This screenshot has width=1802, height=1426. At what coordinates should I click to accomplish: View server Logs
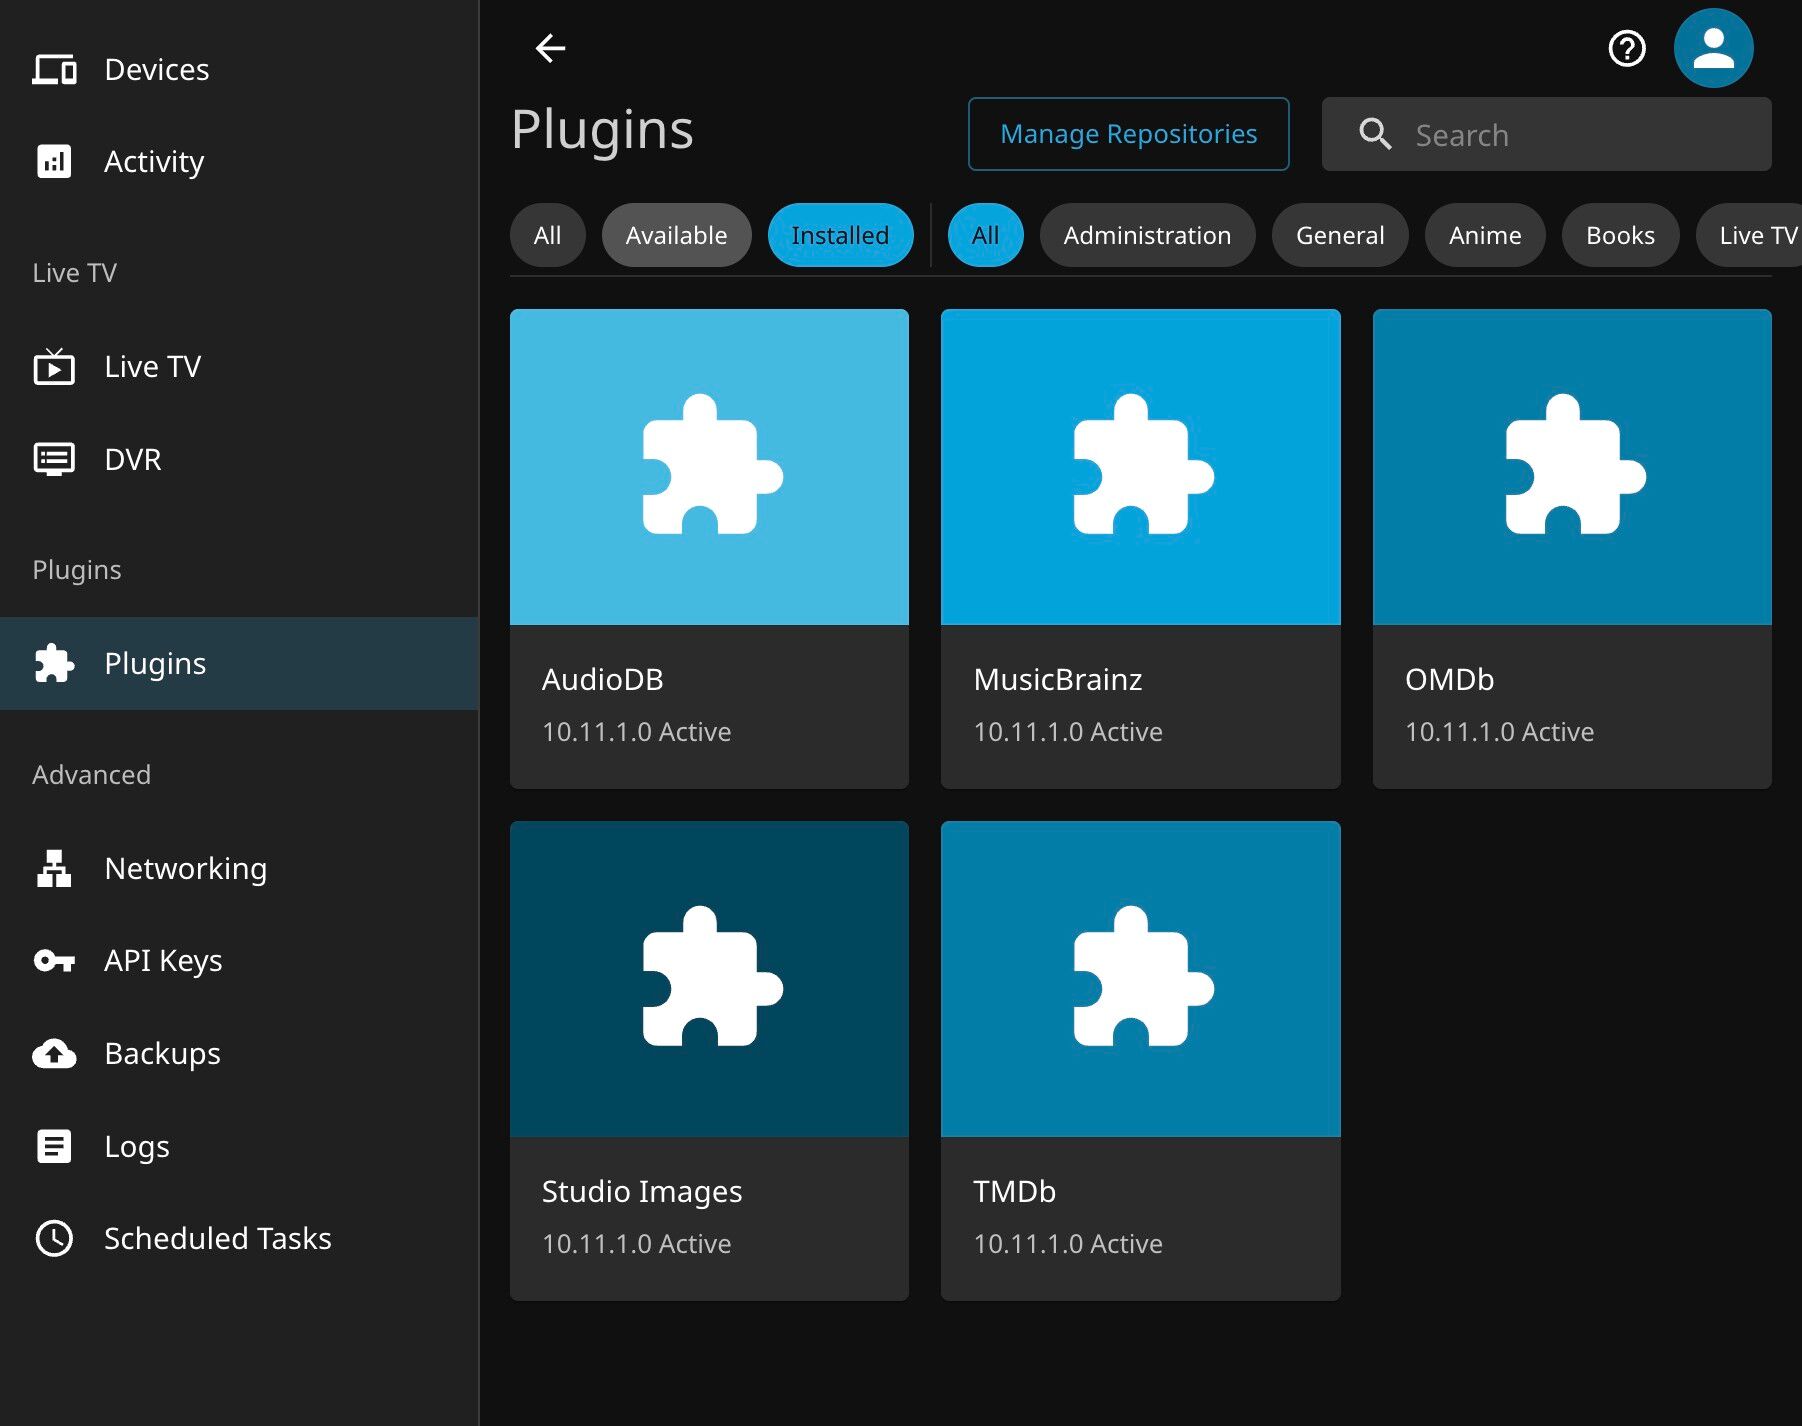(239, 1146)
